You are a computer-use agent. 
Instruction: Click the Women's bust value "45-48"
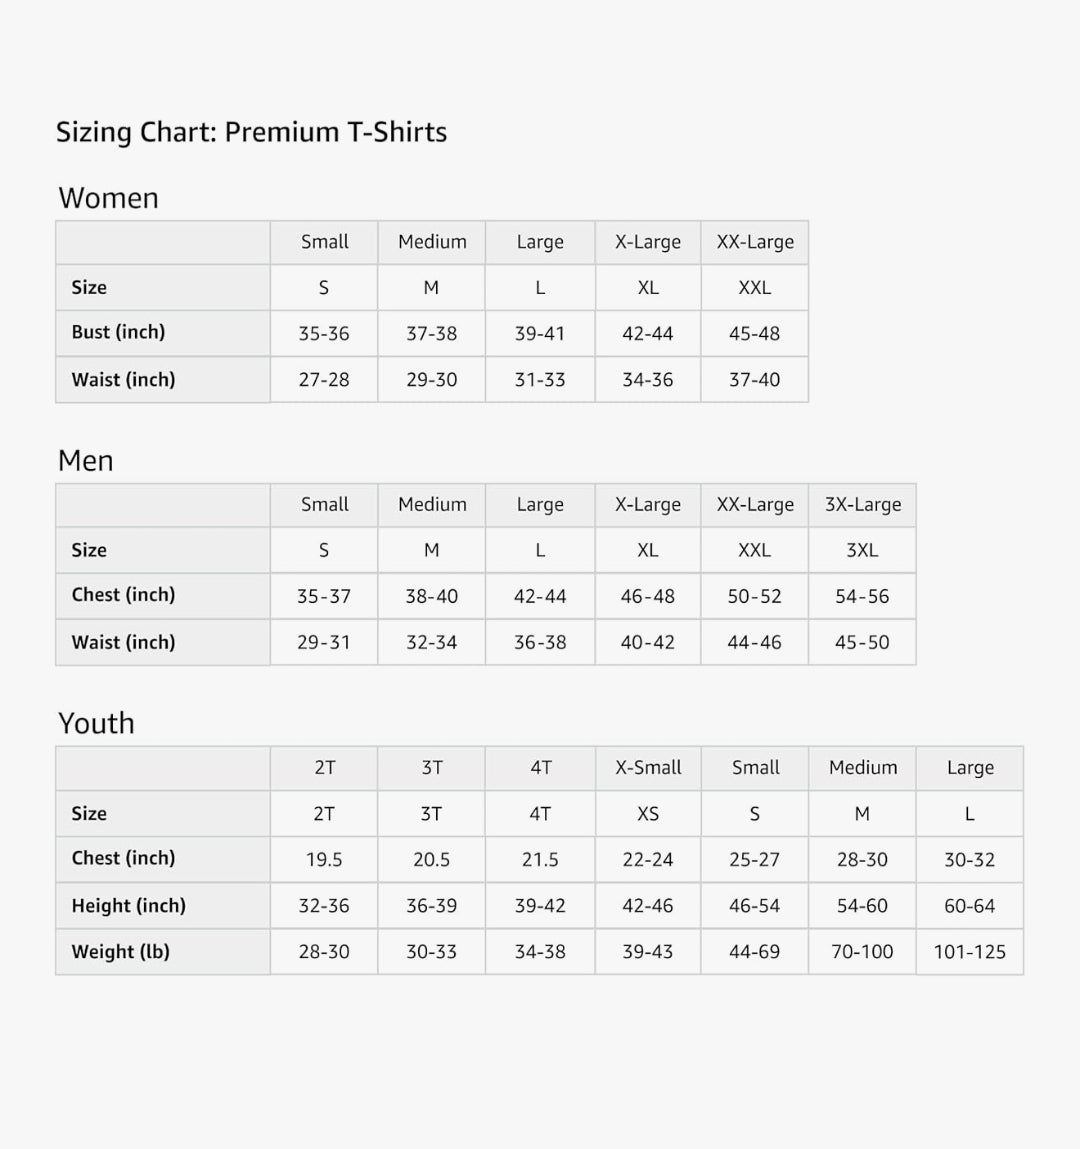755,334
